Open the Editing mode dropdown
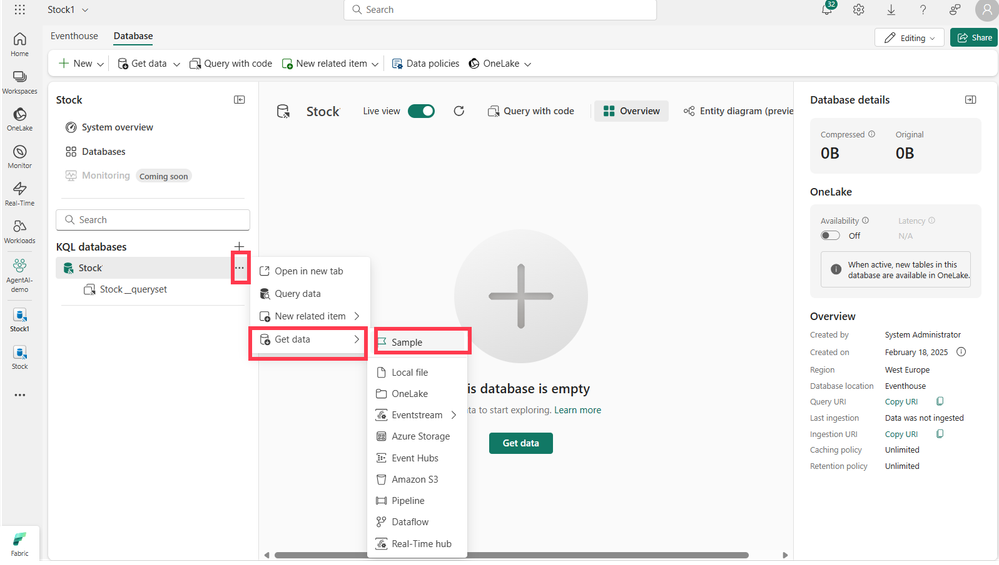The image size is (999, 565). [909, 38]
